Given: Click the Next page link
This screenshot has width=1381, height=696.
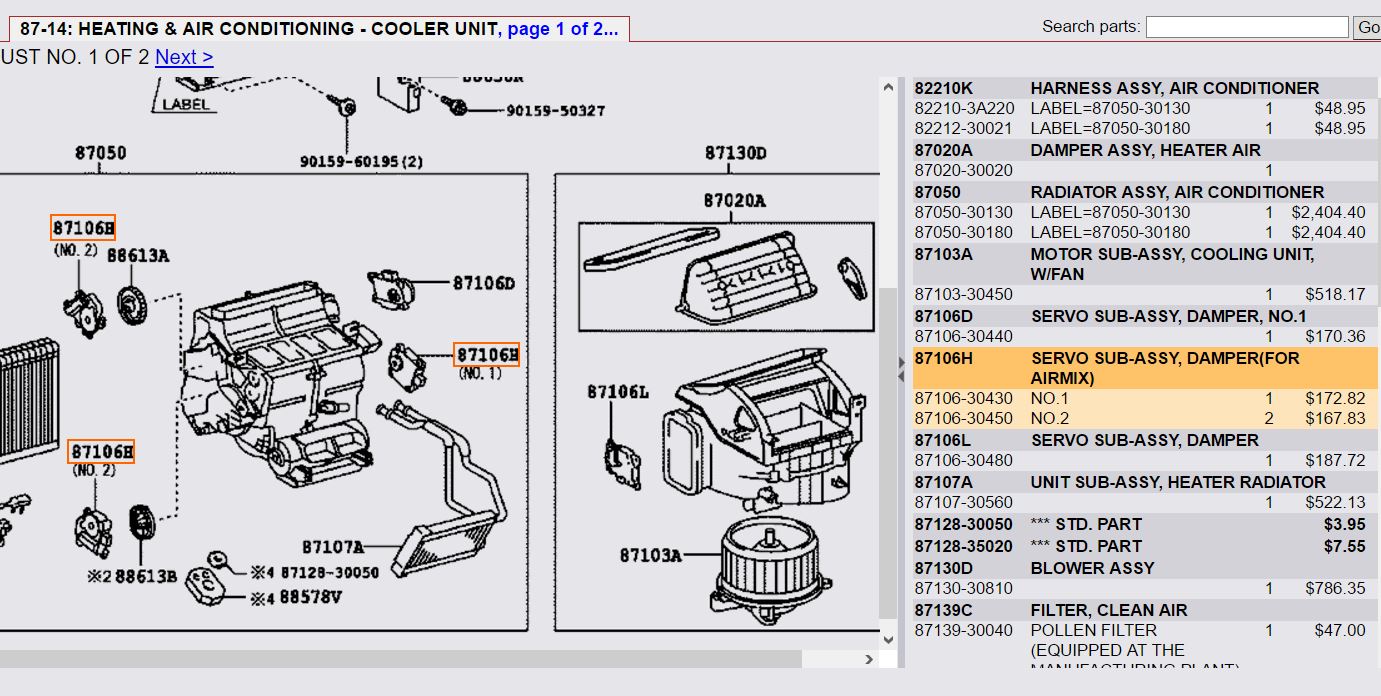Looking at the screenshot, I should point(184,57).
